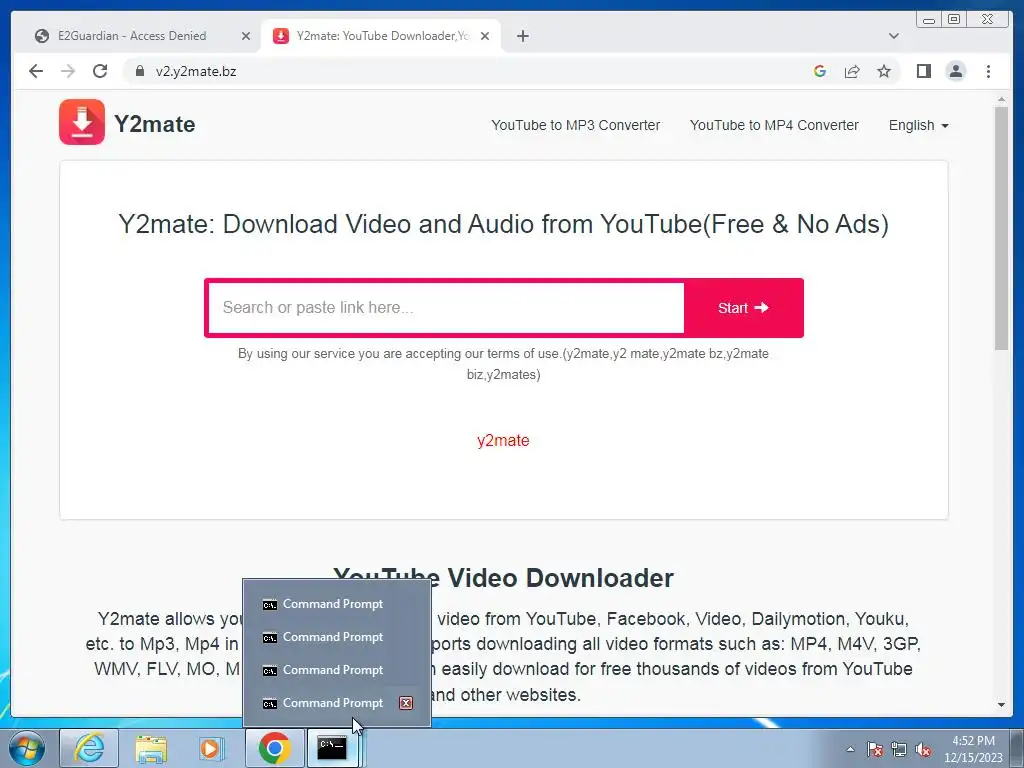
Task: Click the Y2mate brand name
Action: coord(155,124)
